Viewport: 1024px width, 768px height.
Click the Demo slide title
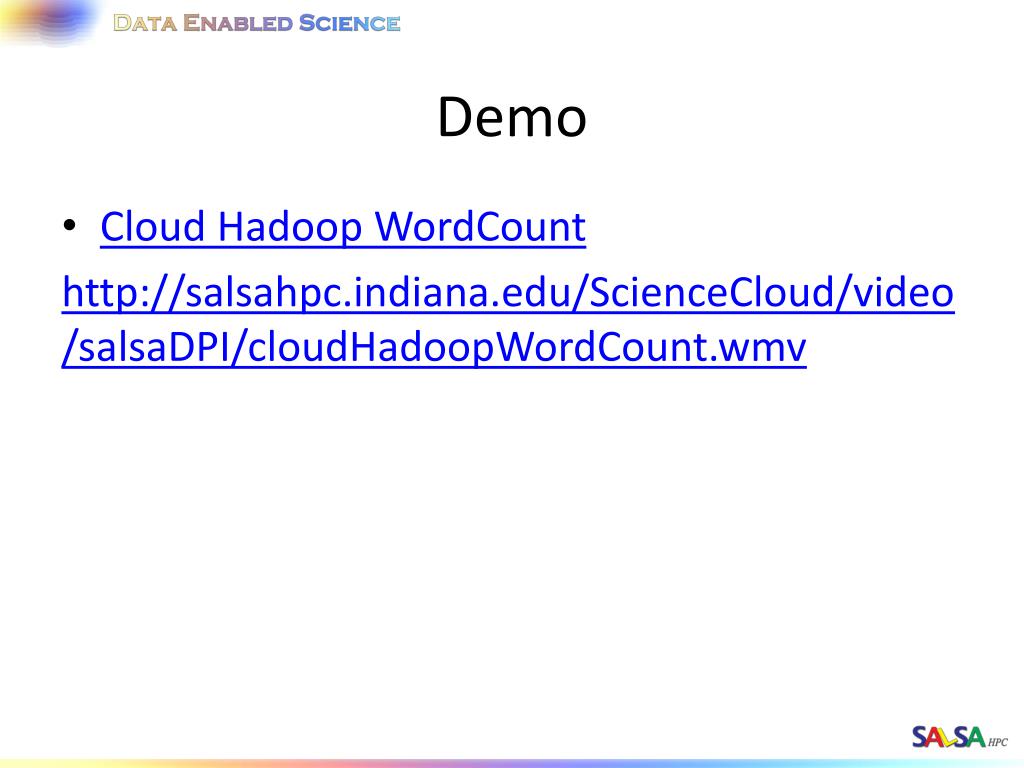click(512, 117)
